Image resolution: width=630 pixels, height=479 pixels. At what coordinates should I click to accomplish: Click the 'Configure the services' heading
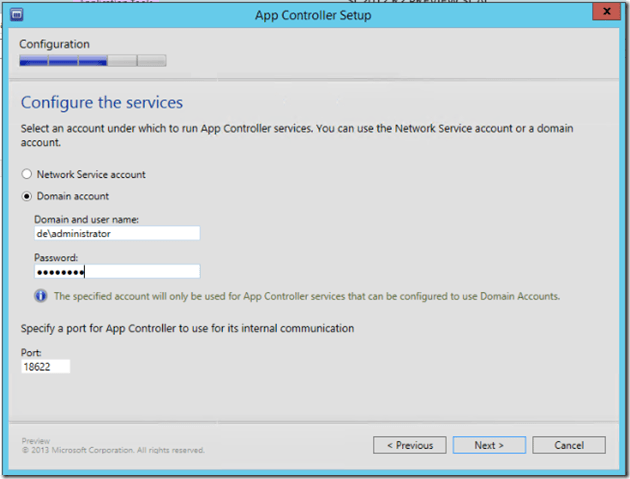[102, 102]
